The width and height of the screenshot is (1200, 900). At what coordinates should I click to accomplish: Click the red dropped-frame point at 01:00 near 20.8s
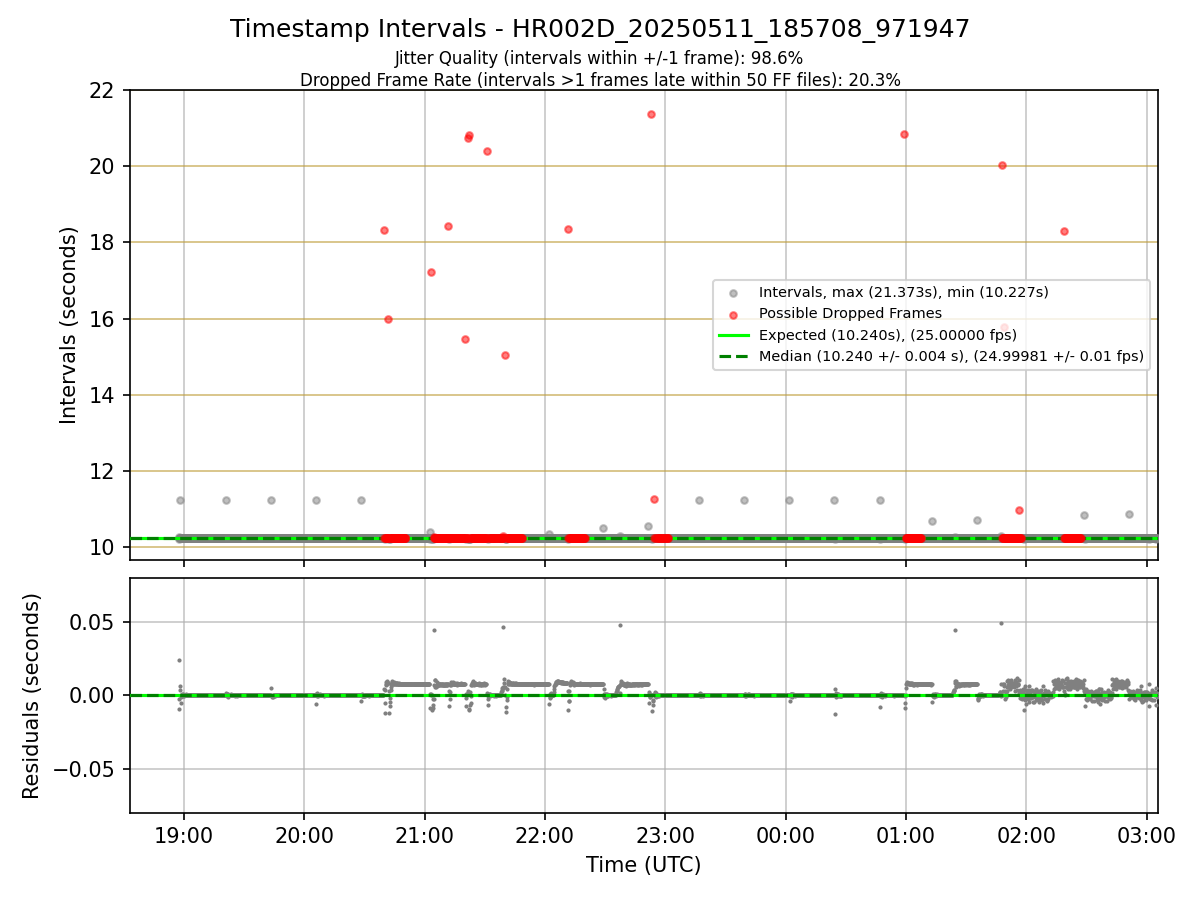(904, 134)
